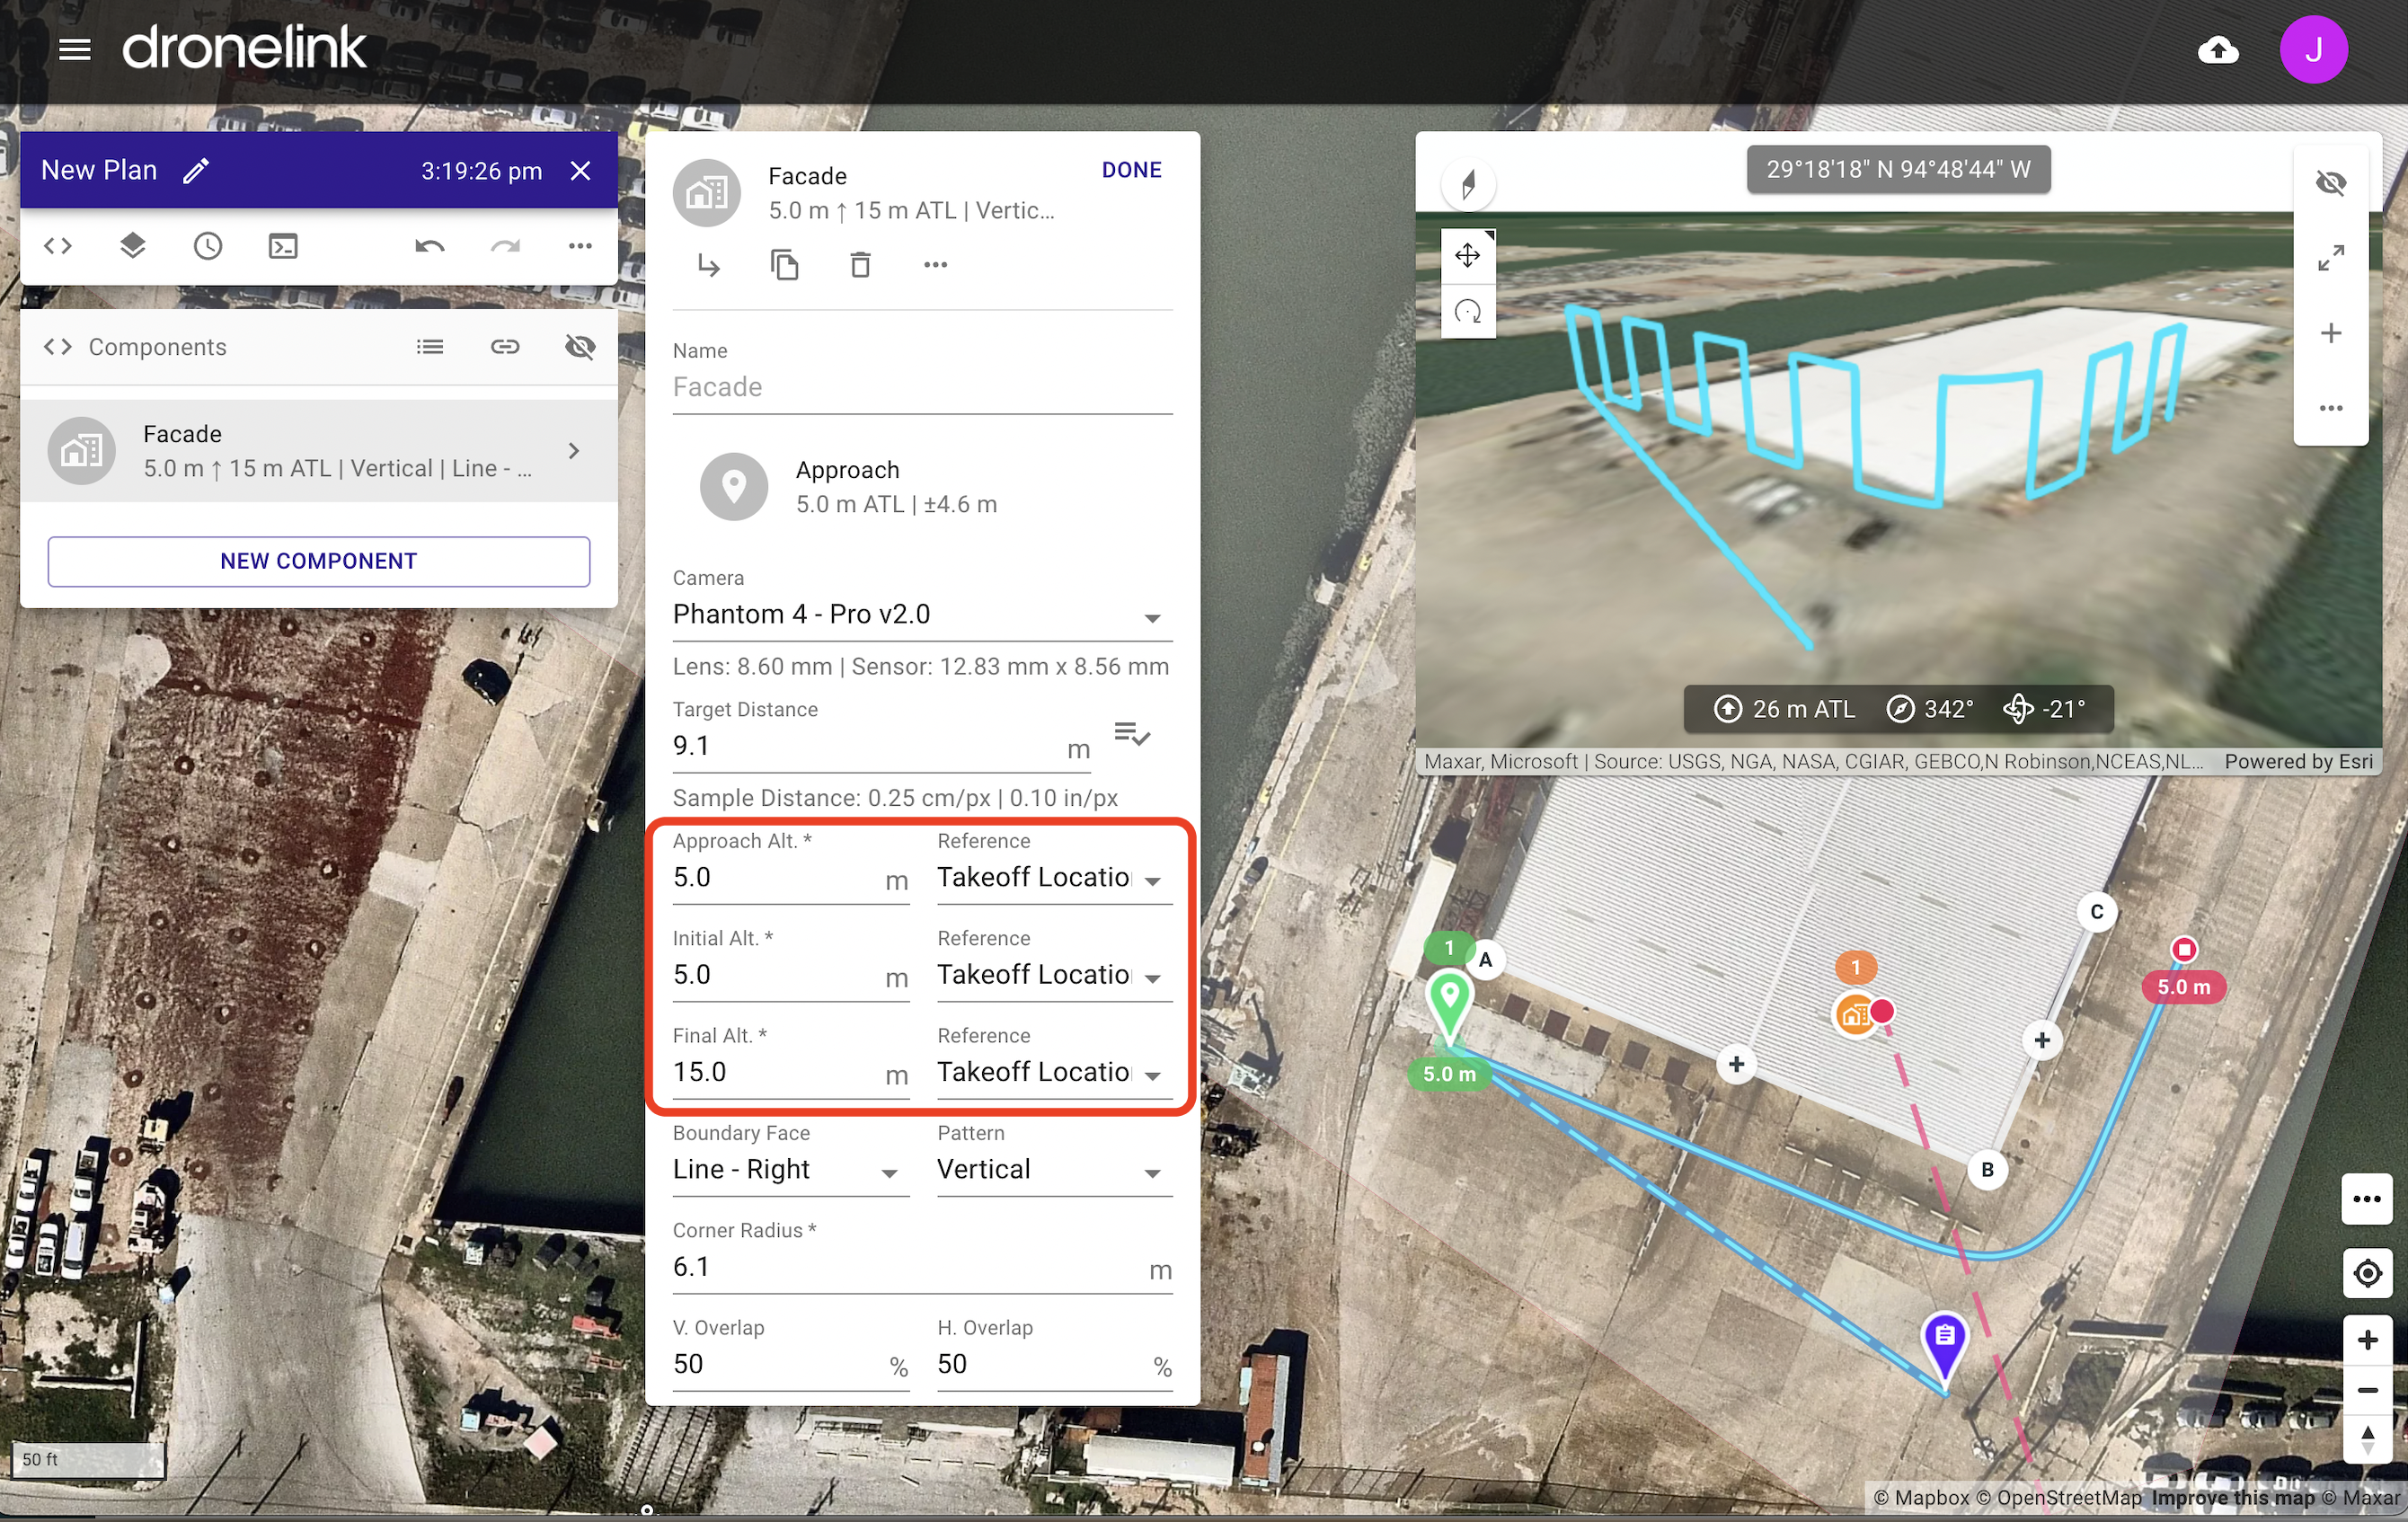Open the Final Alt. Reference dropdown
Image resolution: width=2408 pixels, height=1522 pixels.
[x=1054, y=1072]
